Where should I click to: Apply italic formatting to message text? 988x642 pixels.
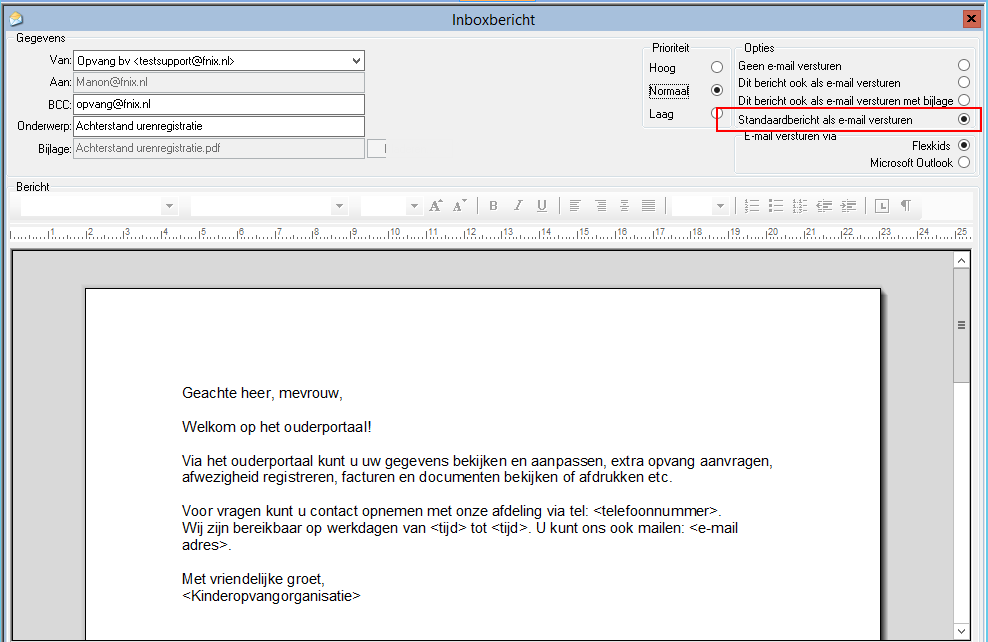(517, 206)
